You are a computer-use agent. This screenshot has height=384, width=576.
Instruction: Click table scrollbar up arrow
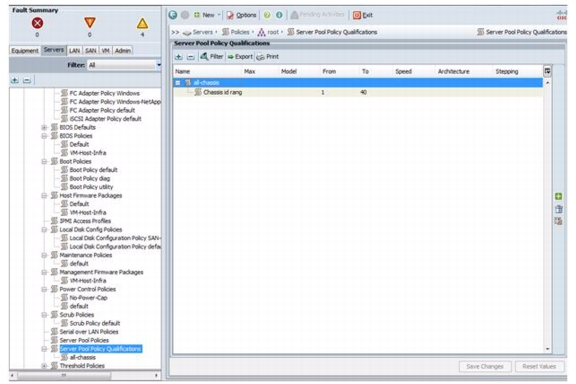coord(547,83)
